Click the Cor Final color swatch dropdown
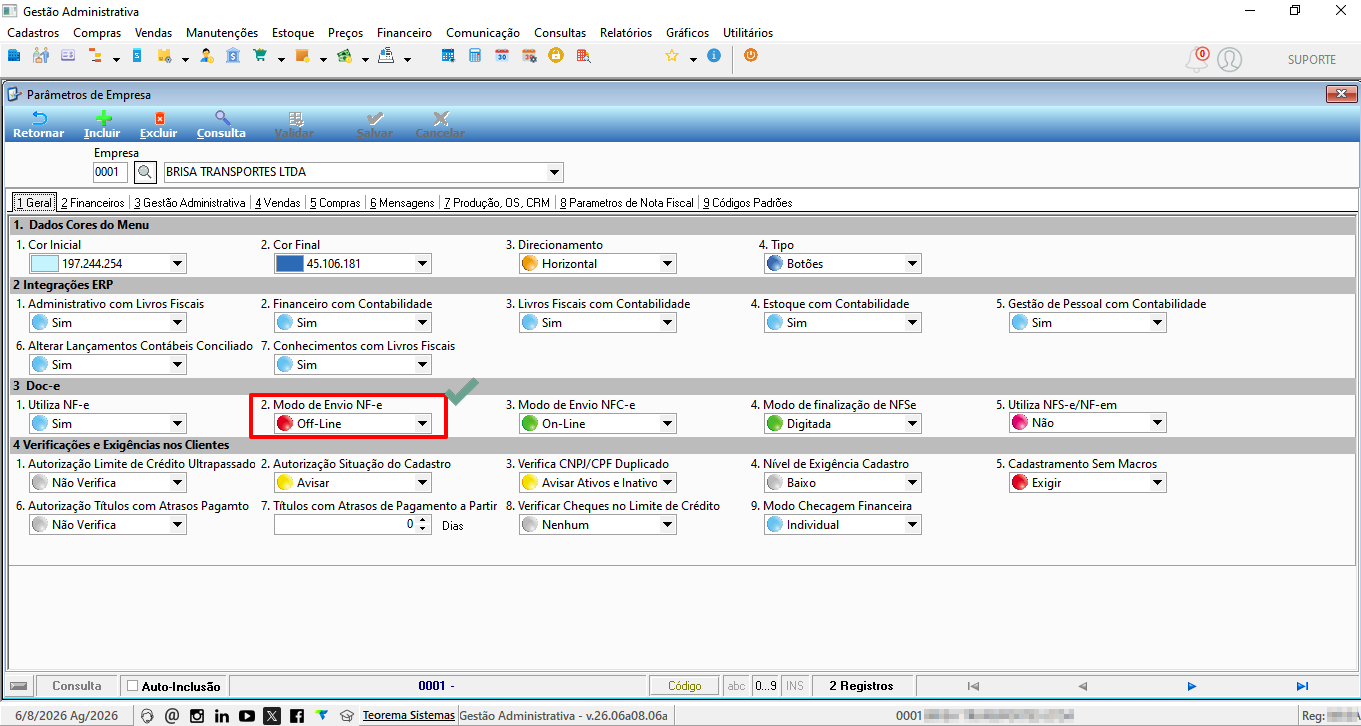The height and width of the screenshot is (726, 1361). click(353, 264)
